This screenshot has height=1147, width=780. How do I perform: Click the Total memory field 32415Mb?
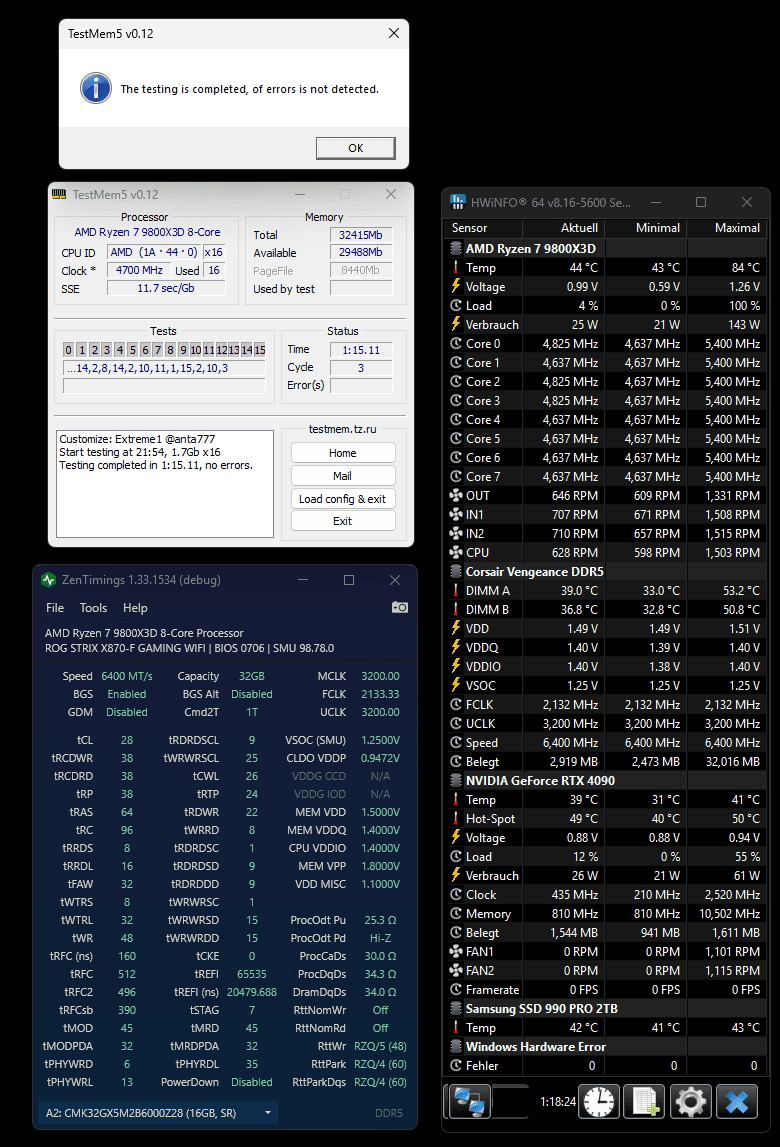361,235
